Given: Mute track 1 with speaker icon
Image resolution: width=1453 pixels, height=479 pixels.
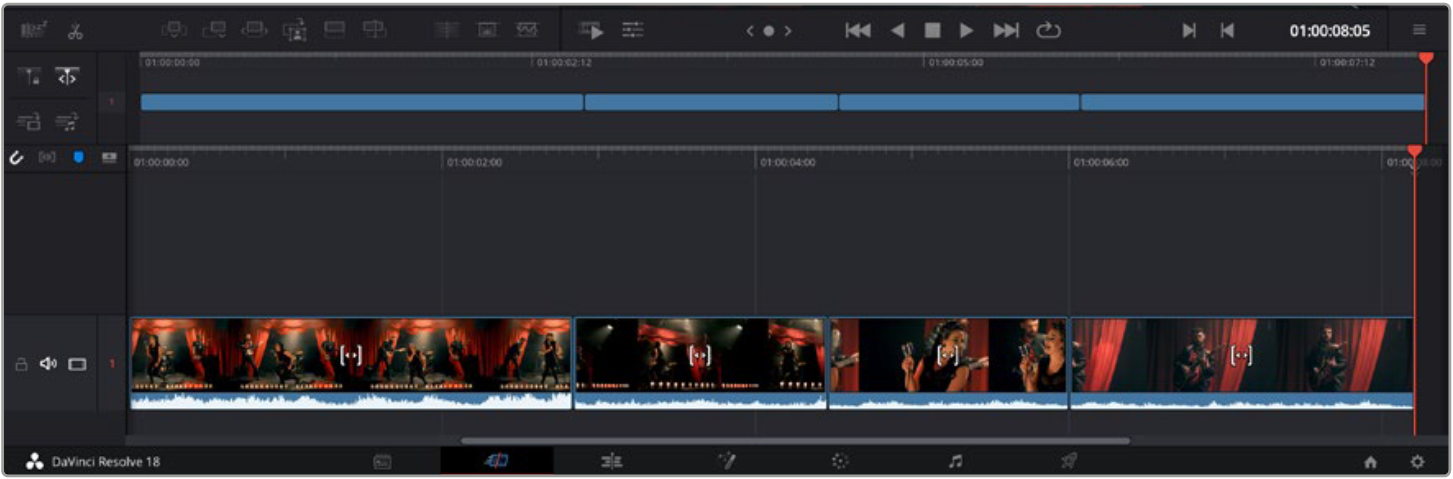Looking at the screenshot, I should point(48,364).
